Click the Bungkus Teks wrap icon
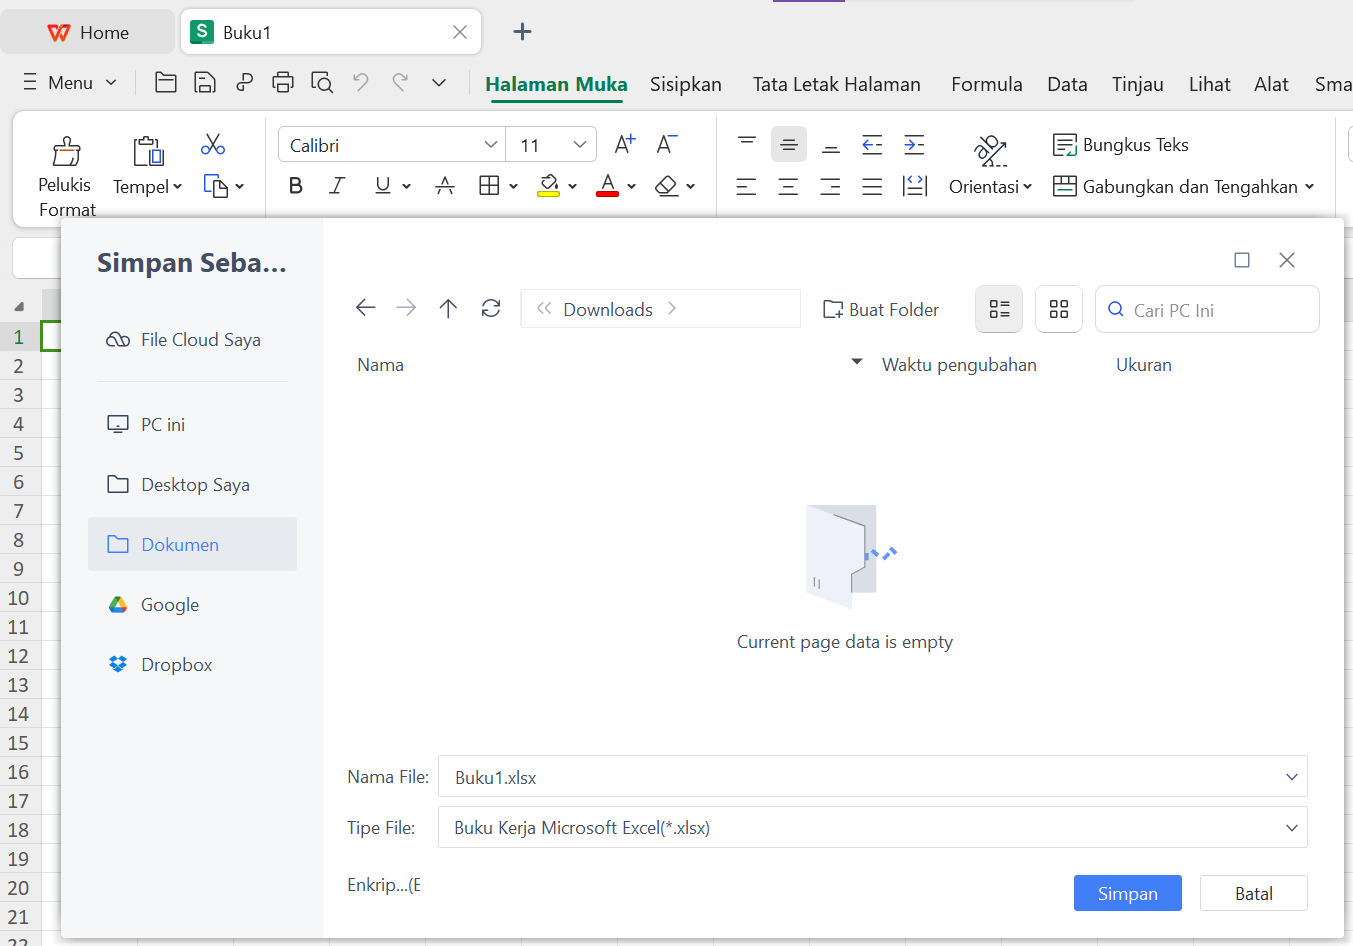 point(1067,144)
